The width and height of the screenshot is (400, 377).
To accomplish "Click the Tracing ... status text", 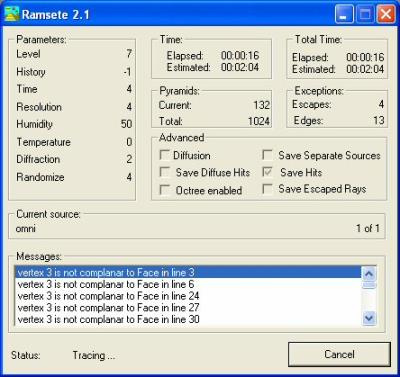I will [x=94, y=355].
